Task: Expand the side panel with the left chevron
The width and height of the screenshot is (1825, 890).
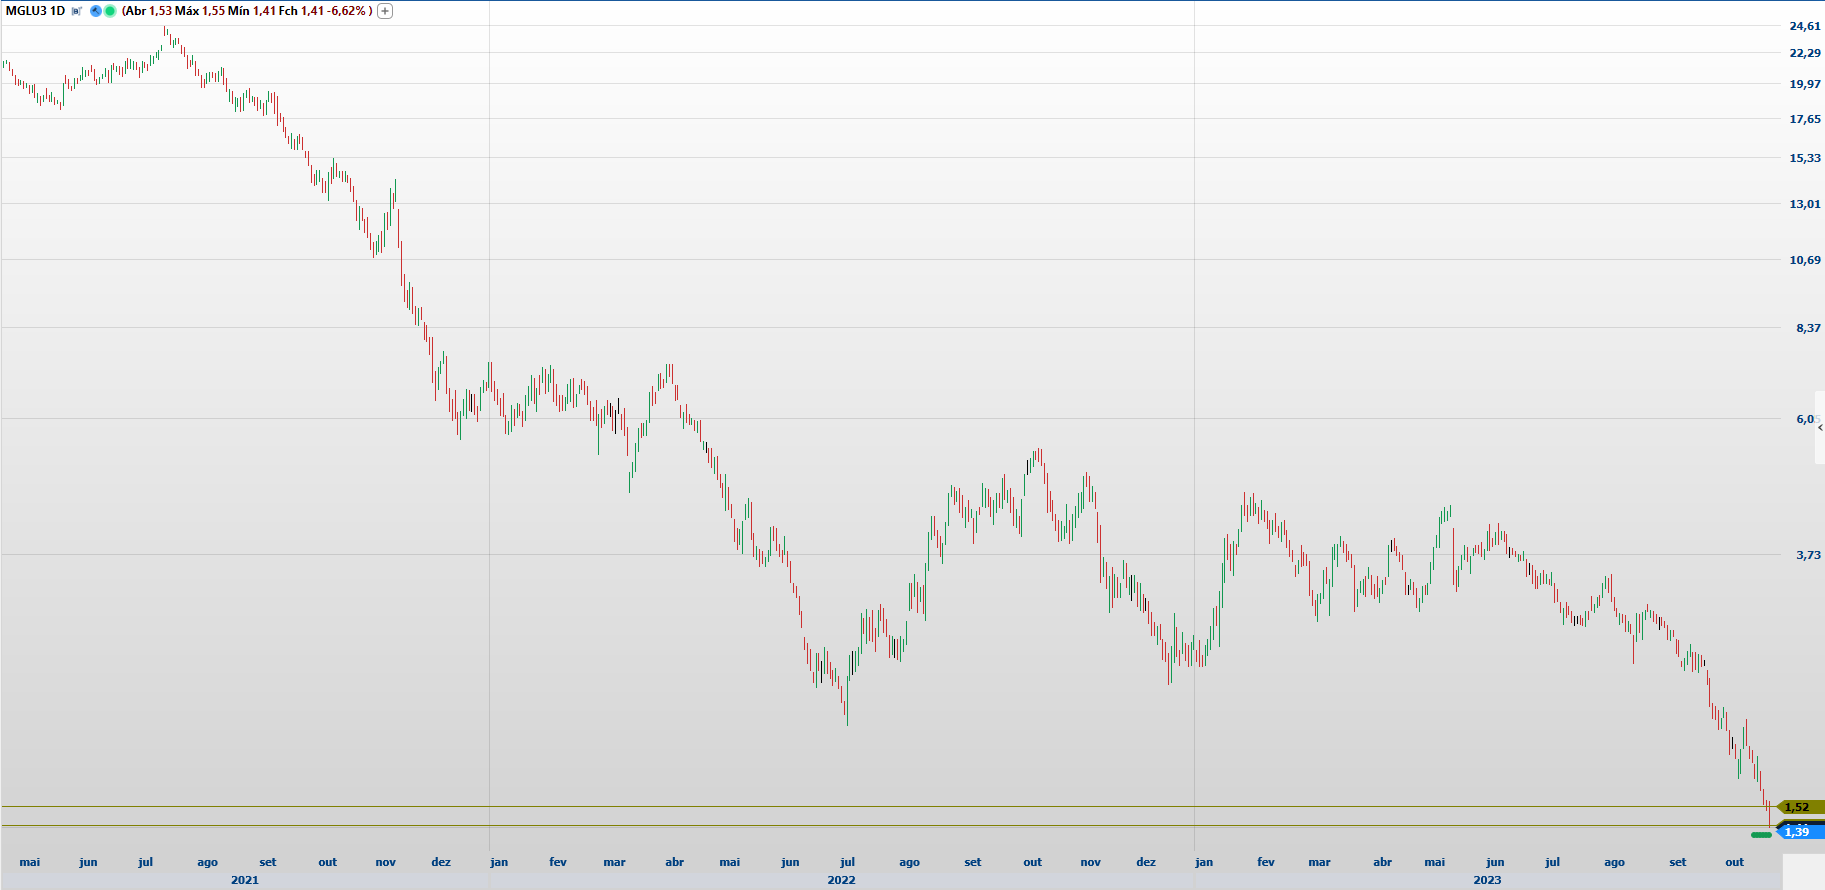Action: [1820, 428]
